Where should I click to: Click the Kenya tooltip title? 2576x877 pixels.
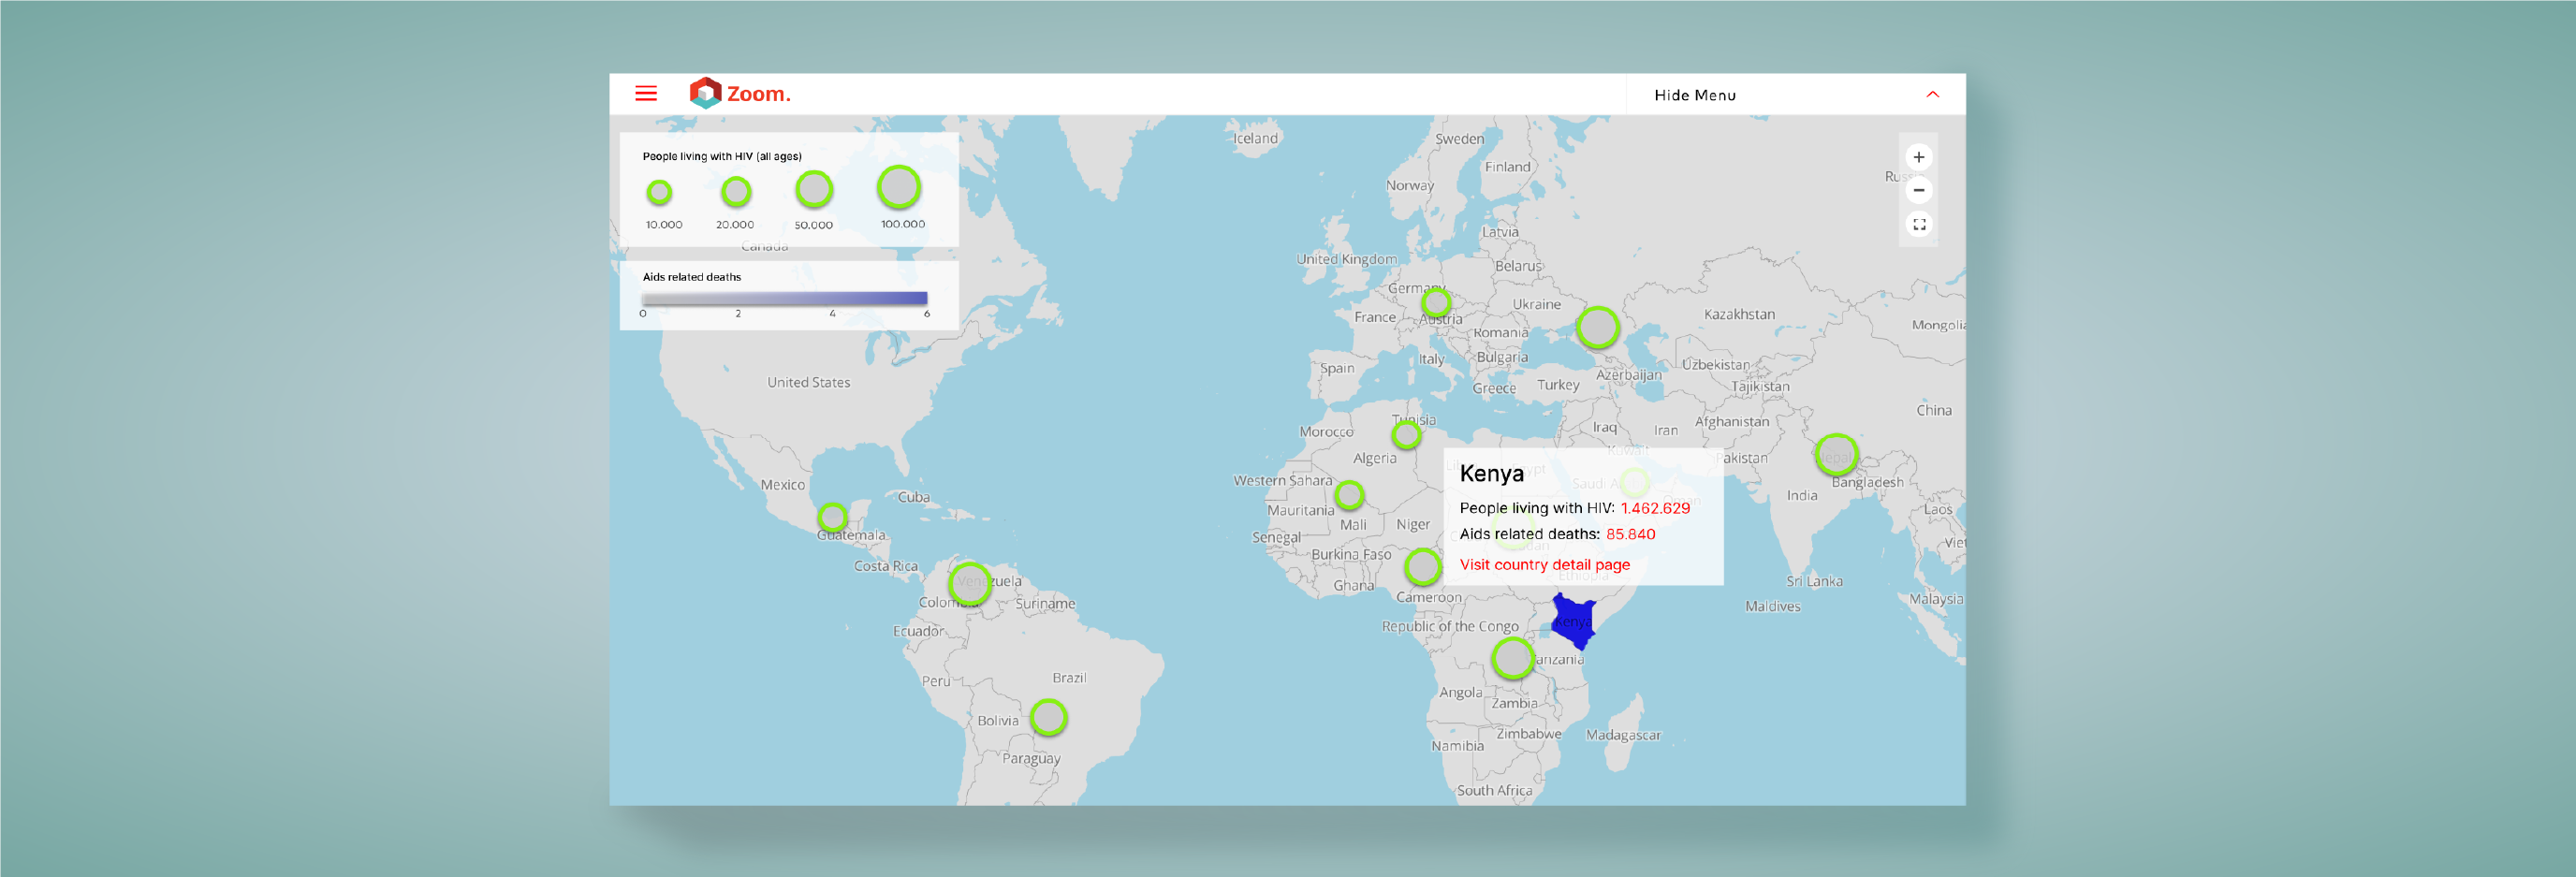1491,473
